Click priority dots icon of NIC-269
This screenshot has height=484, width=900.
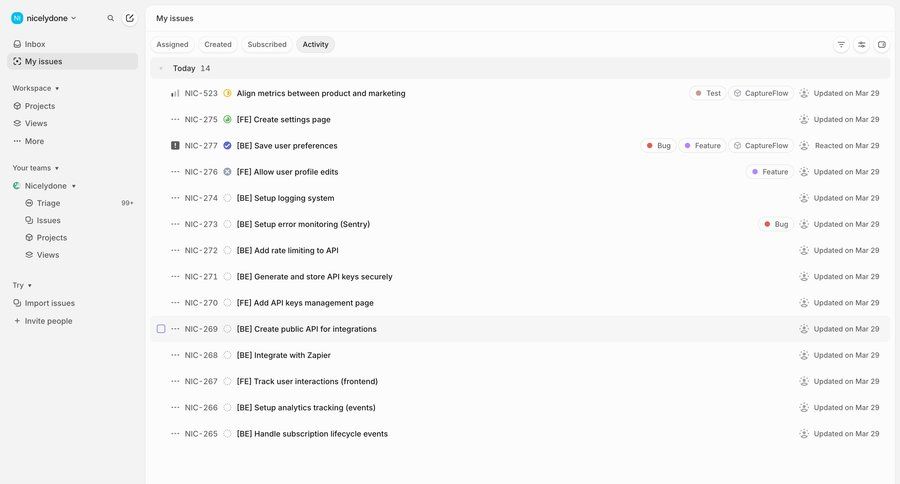click(x=175, y=329)
